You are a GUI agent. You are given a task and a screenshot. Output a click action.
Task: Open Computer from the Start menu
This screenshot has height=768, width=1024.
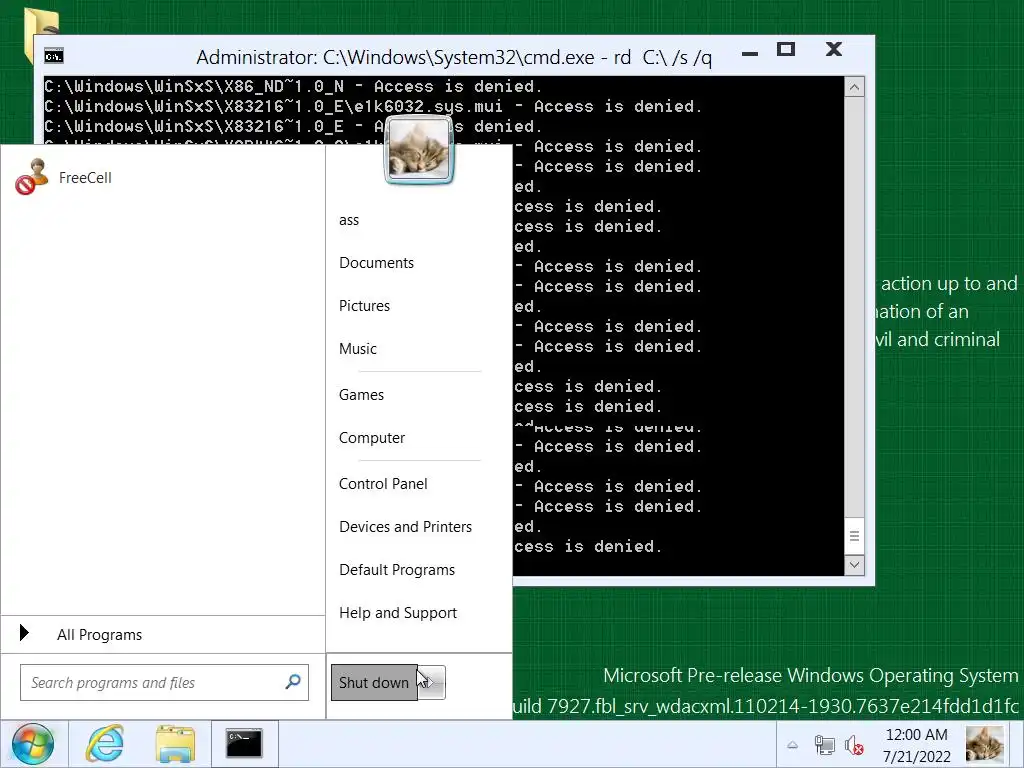372,438
